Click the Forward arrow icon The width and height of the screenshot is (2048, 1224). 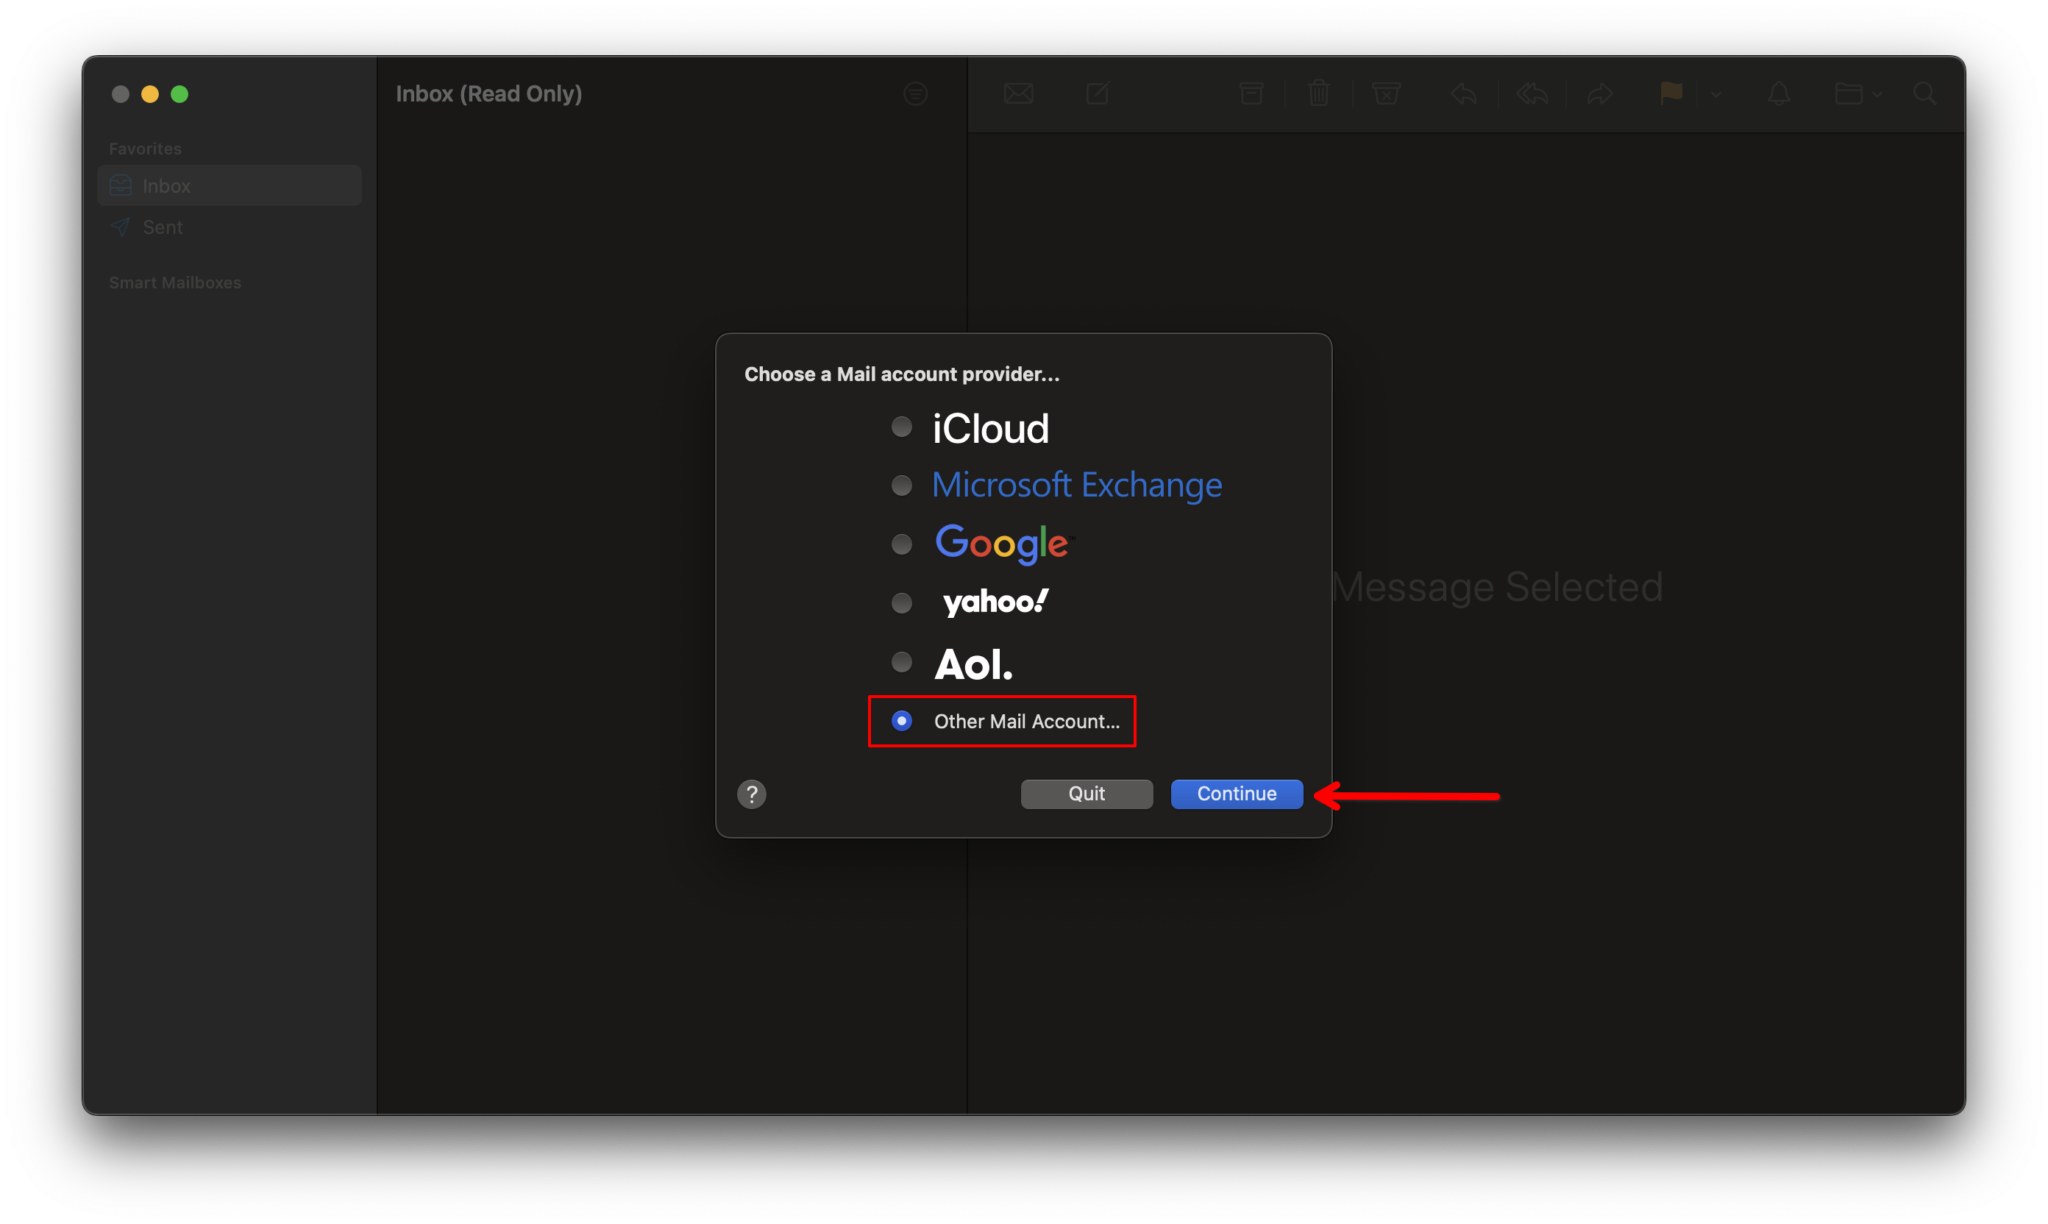[x=1600, y=94]
